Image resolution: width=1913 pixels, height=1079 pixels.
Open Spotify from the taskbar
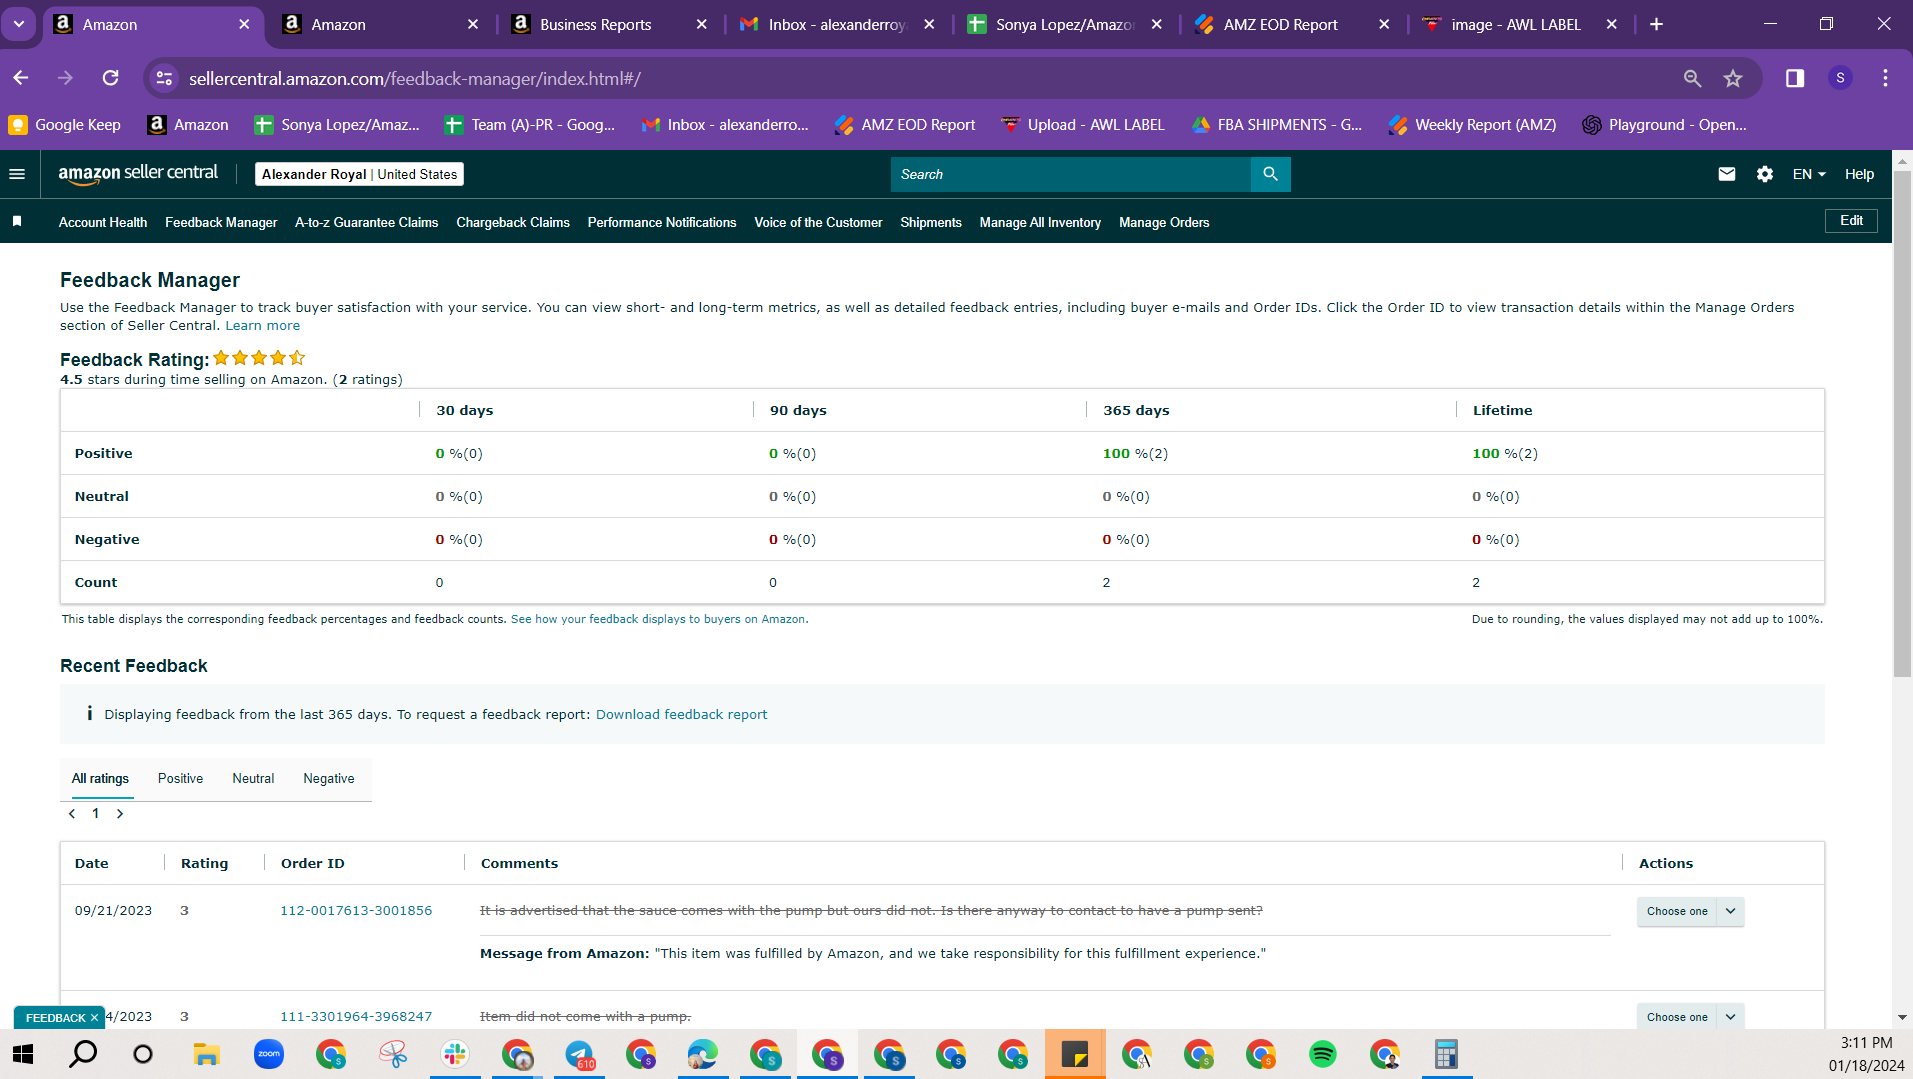(x=1322, y=1054)
